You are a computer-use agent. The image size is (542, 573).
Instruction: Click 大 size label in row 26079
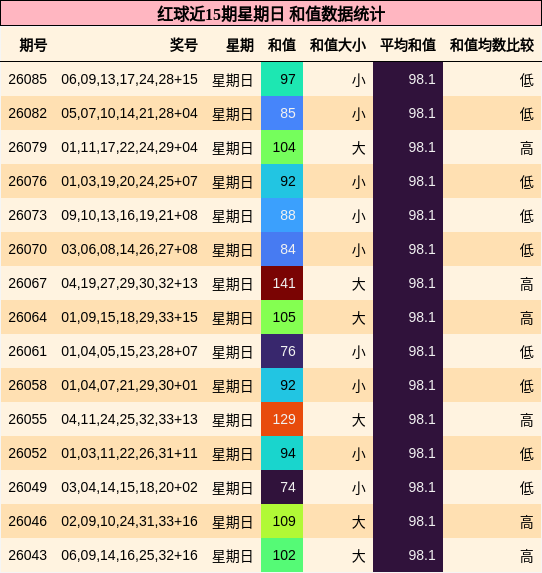tap(359, 148)
